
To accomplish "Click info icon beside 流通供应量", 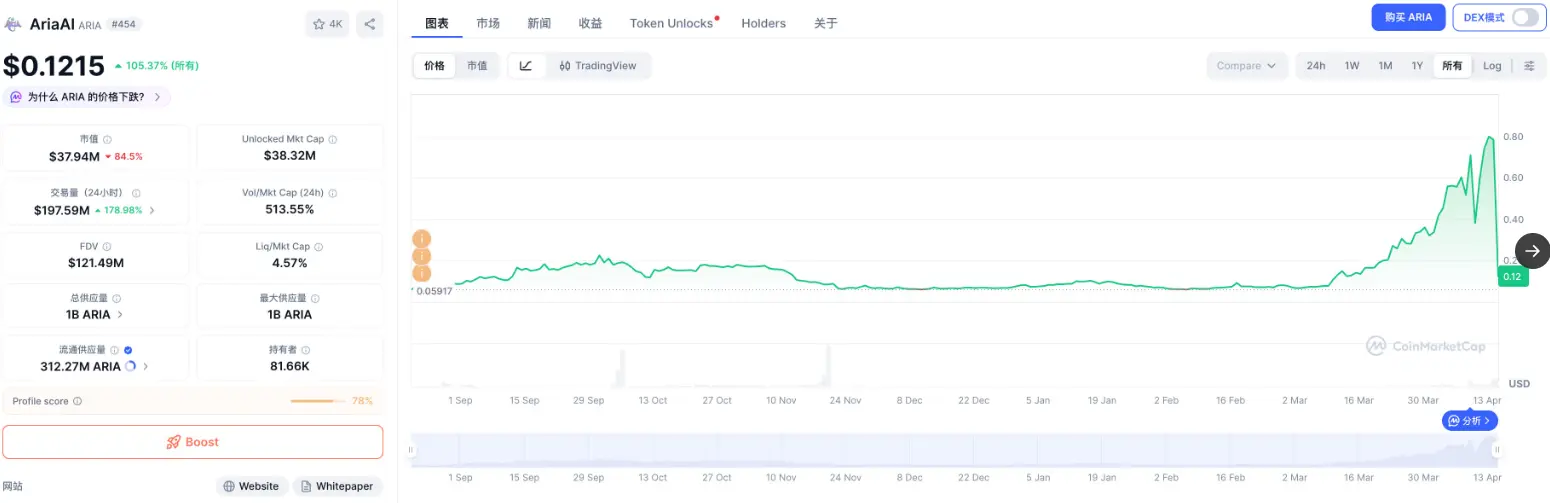I will (x=114, y=350).
